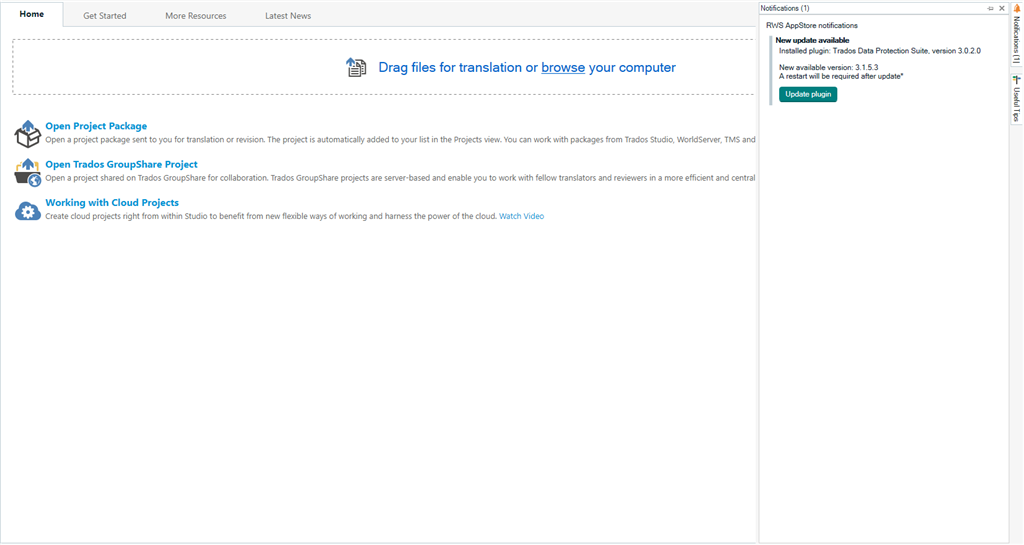Click the drag files document icon
Image resolution: width=1024 pixels, height=545 pixels.
point(356,67)
